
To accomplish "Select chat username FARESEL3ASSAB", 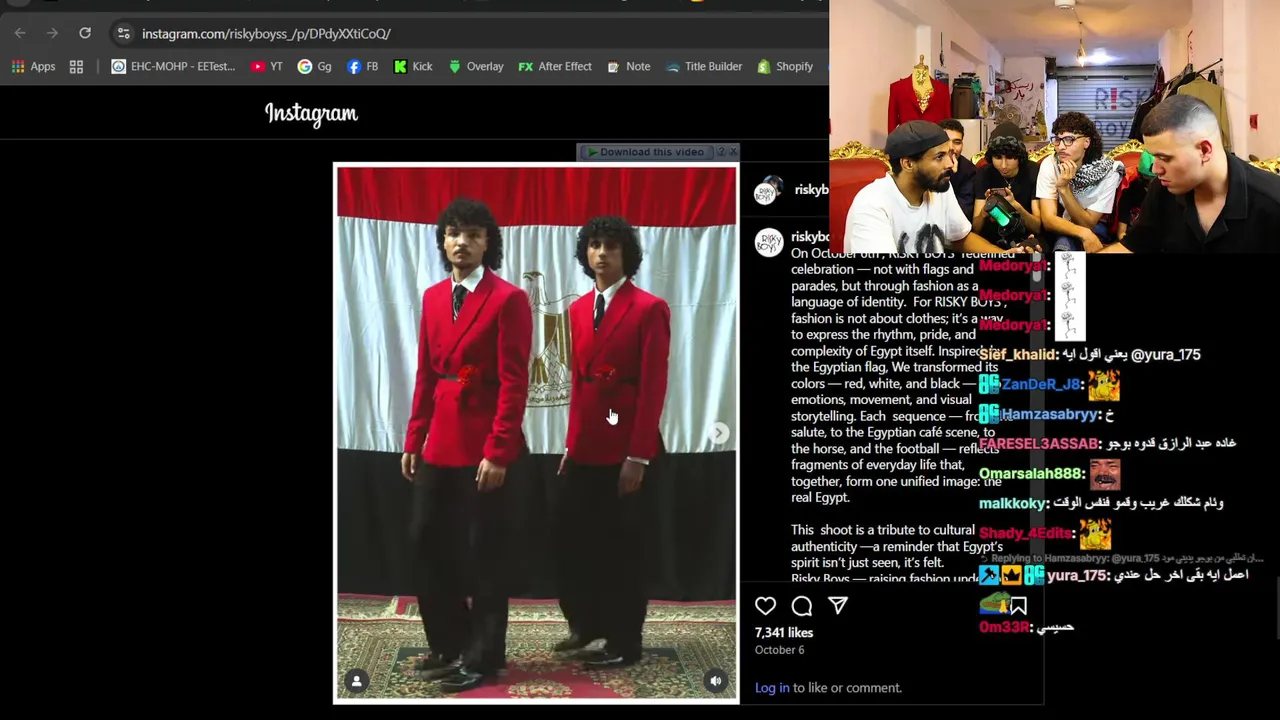I will pyautogui.click(x=1039, y=443).
